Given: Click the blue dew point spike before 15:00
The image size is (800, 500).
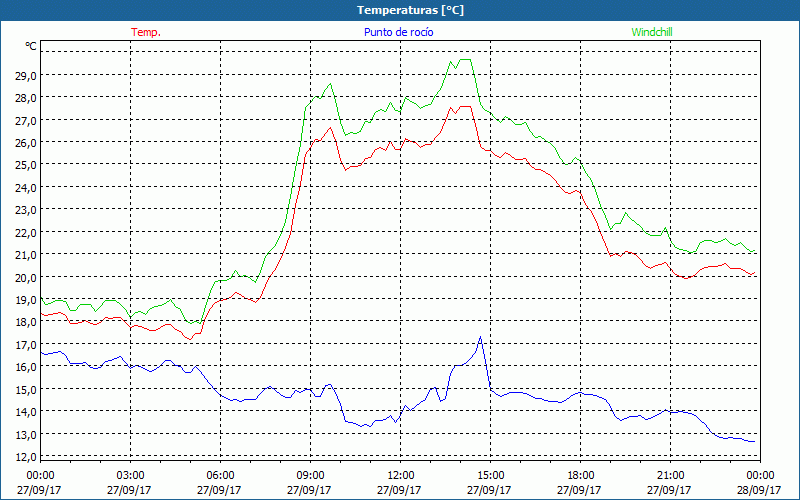Looking at the screenshot, I should [x=480, y=337].
